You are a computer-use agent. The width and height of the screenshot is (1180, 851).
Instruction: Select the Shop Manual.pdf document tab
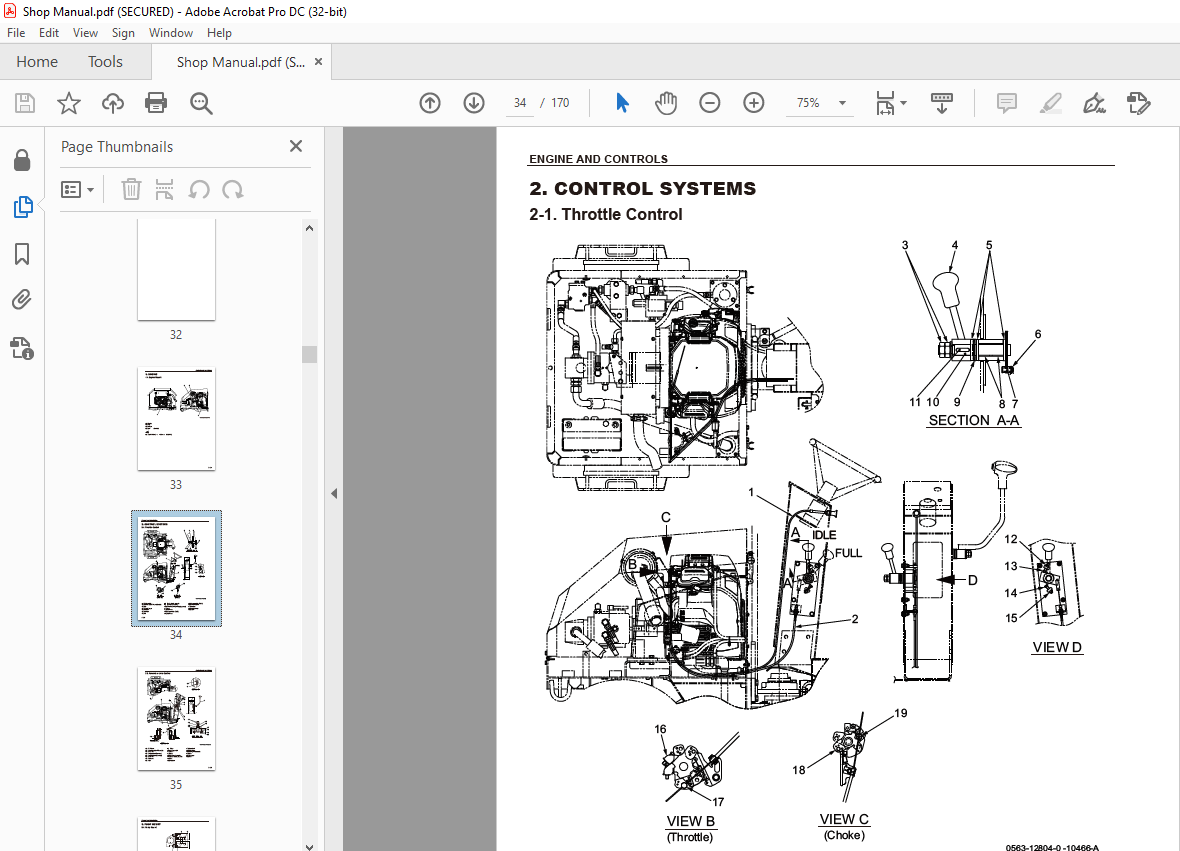pyautogui.click(x=240, y=62)
